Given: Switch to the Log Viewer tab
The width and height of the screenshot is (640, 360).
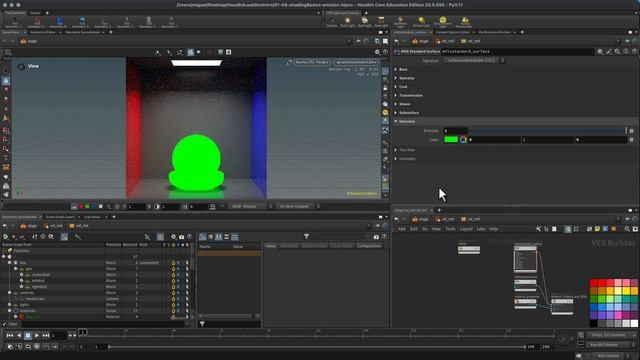Looking at the screenshot, I should [x=93, y=217].
